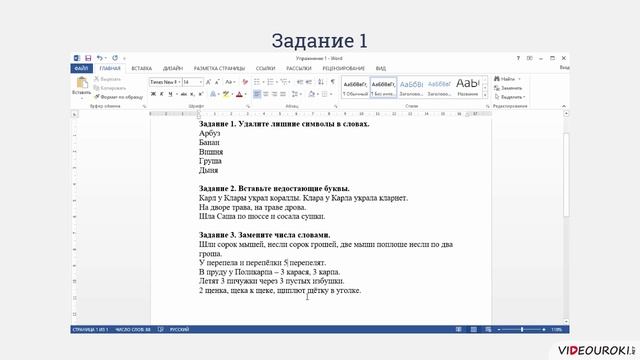
Task: Open the Select (Выделить) dropdown
Action: (x=510, y=97)
